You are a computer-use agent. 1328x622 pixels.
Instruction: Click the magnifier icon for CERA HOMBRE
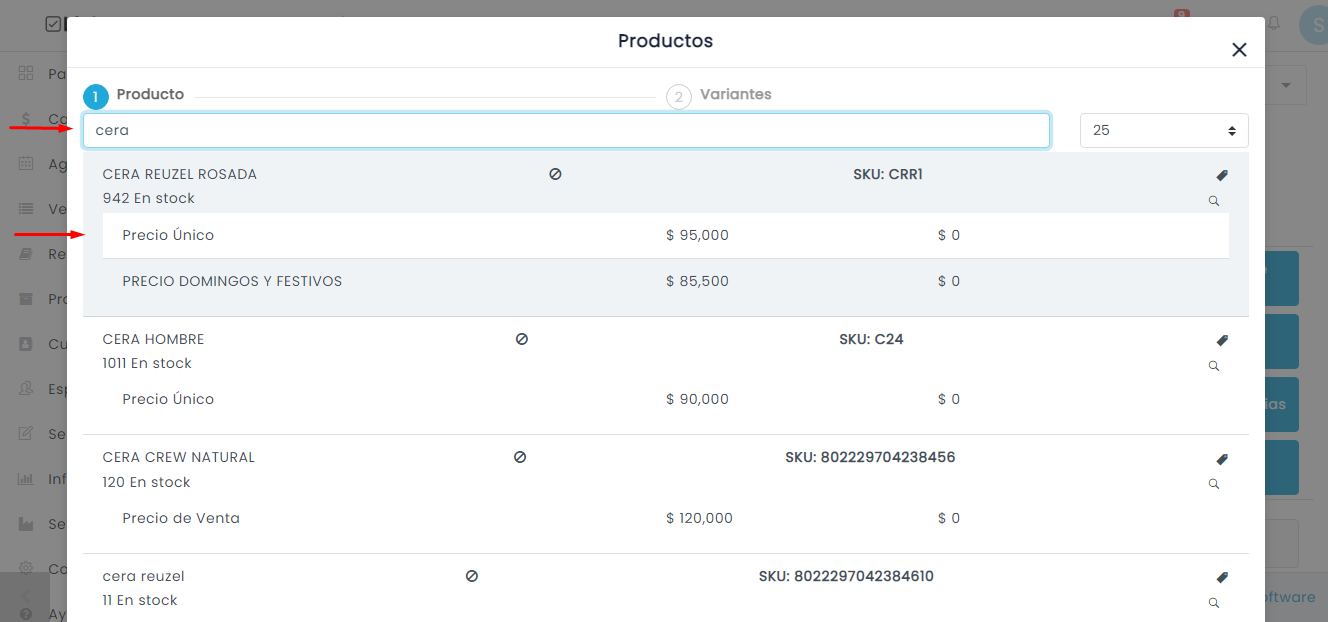1214,366
